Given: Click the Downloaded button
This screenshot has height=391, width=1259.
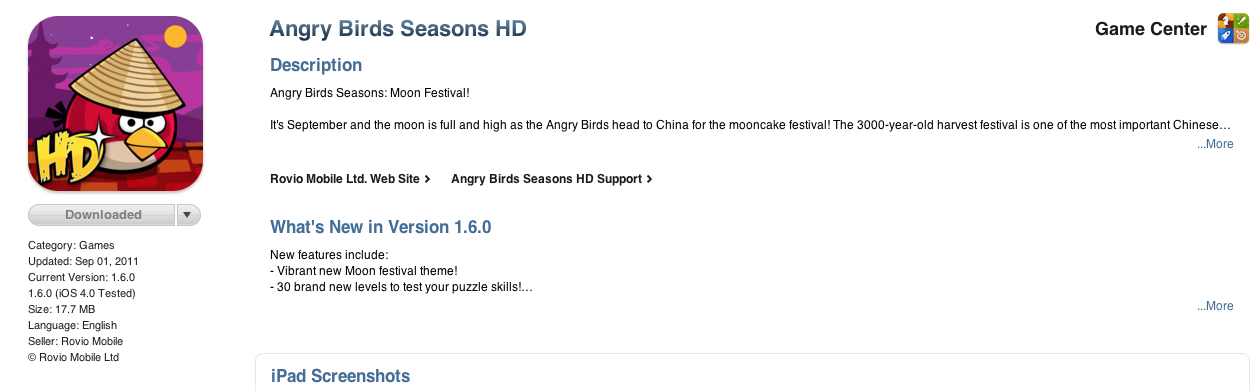Looking at the screenshot, I should pos(102,214).
